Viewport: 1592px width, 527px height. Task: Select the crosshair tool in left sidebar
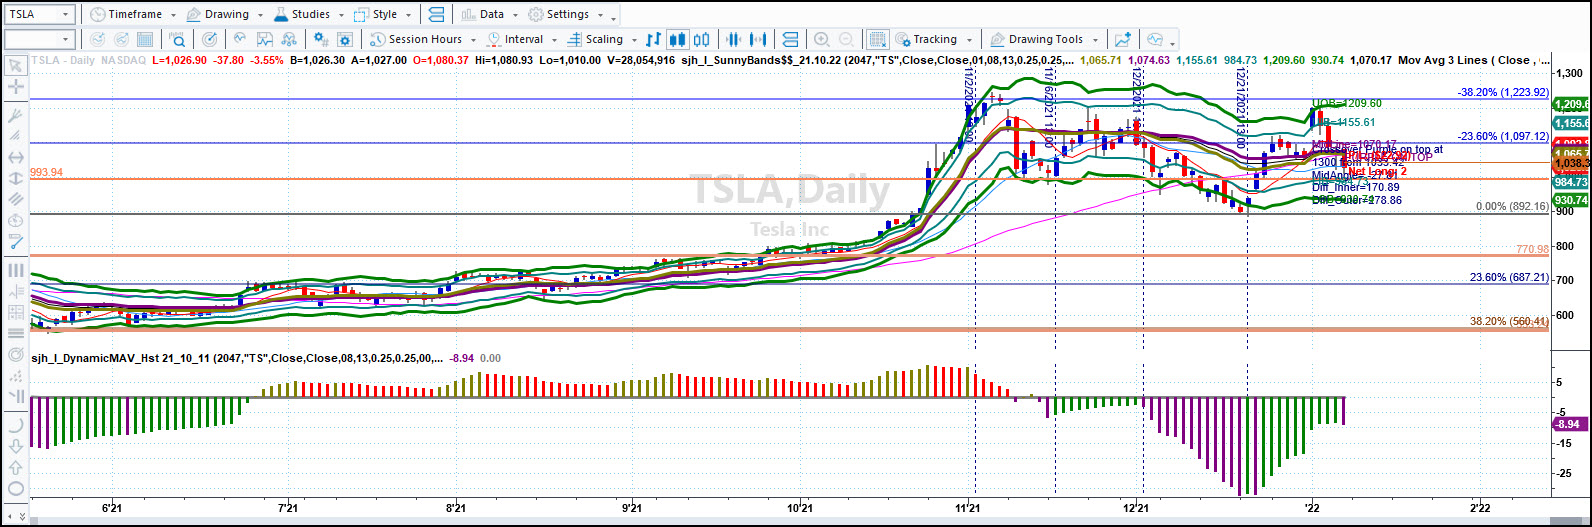(16, 87)
